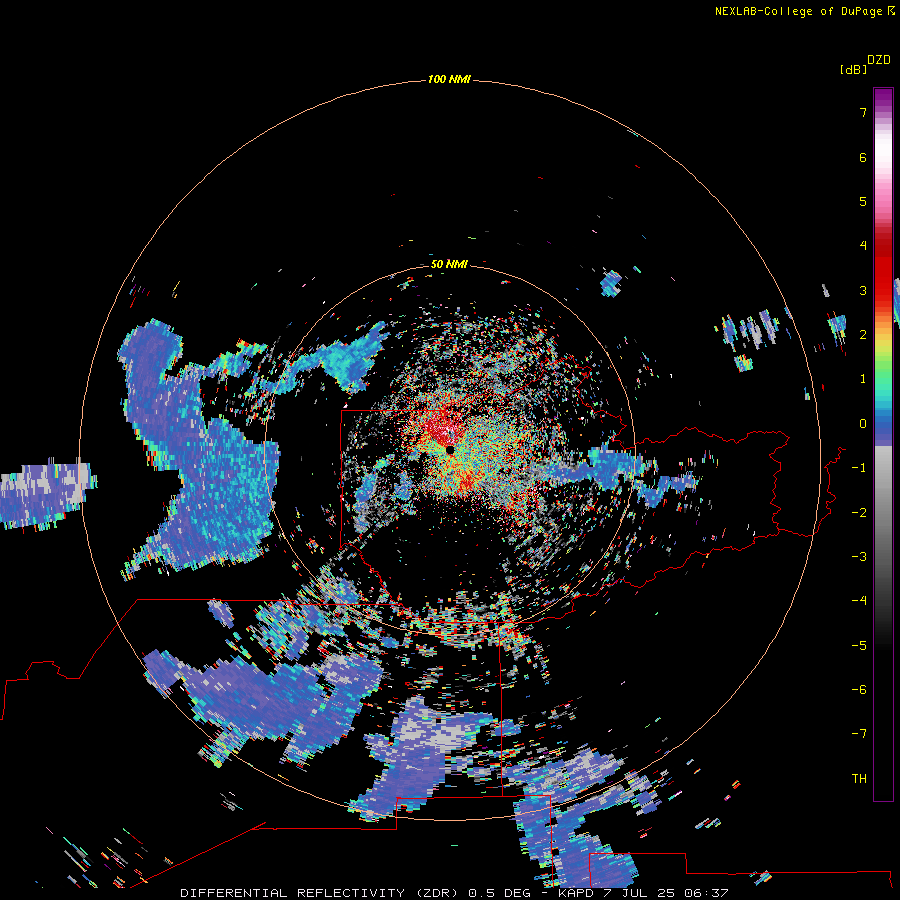Click the white band of the color bar
This screenshot has height=900, width=900.
(883, 150)
